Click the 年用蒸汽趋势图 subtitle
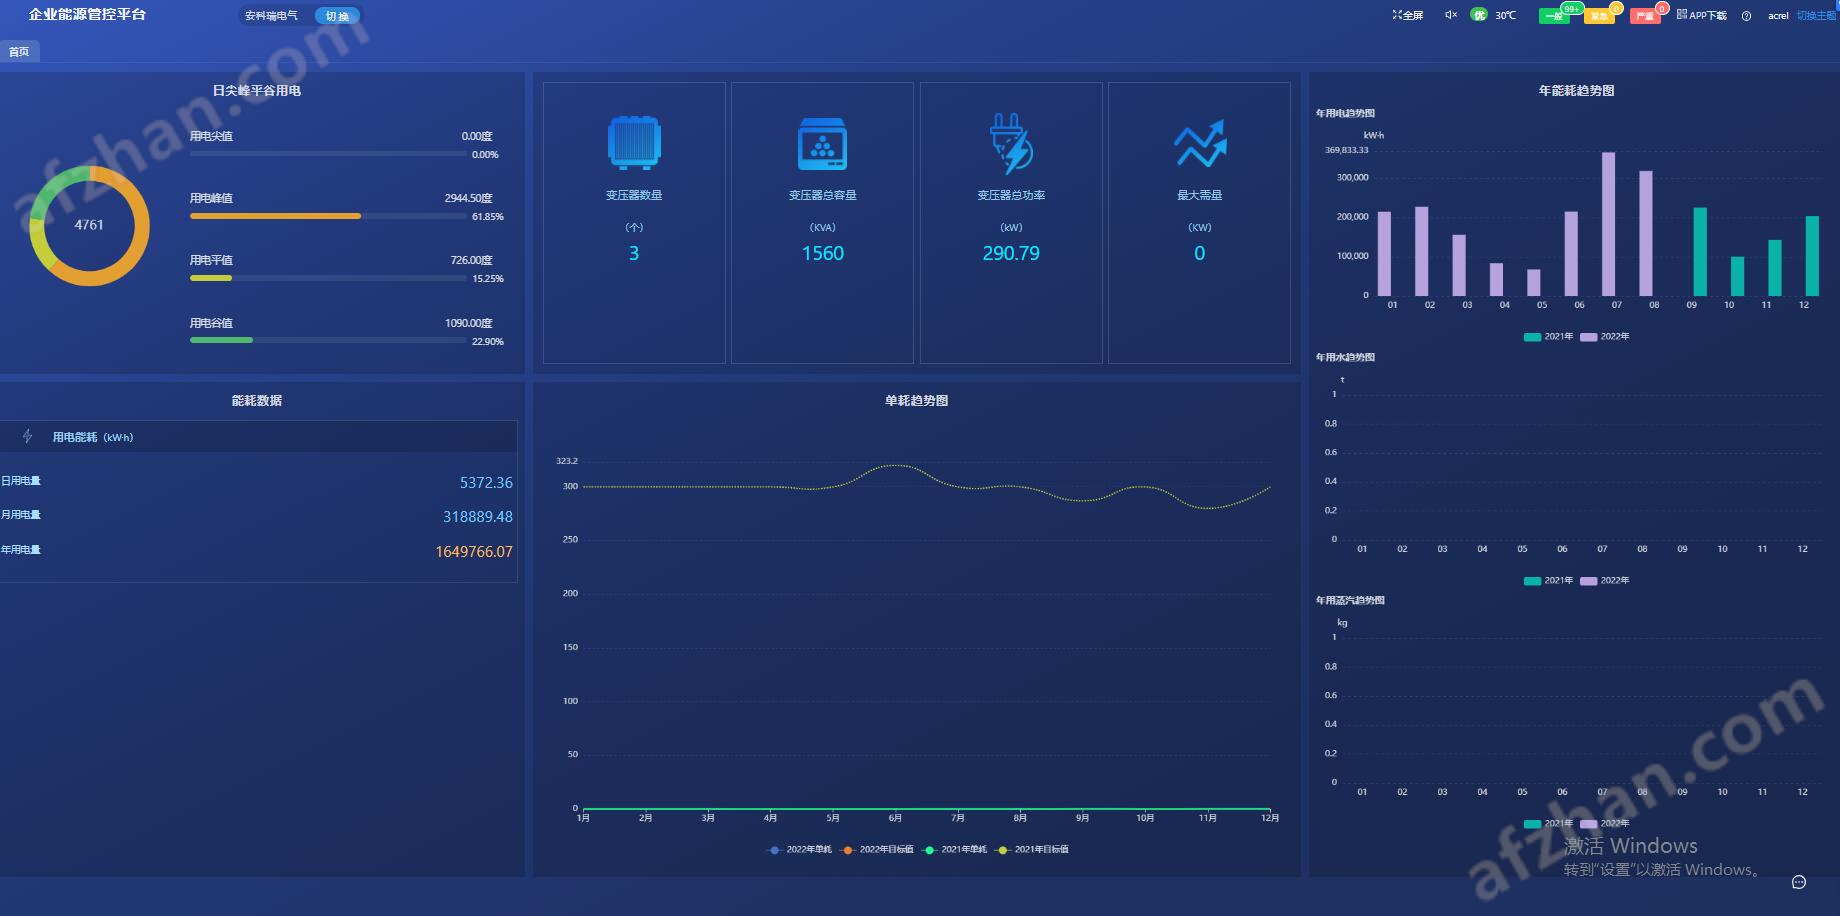The width and height of the screenshot is (1840, 916). (1350, 601)
